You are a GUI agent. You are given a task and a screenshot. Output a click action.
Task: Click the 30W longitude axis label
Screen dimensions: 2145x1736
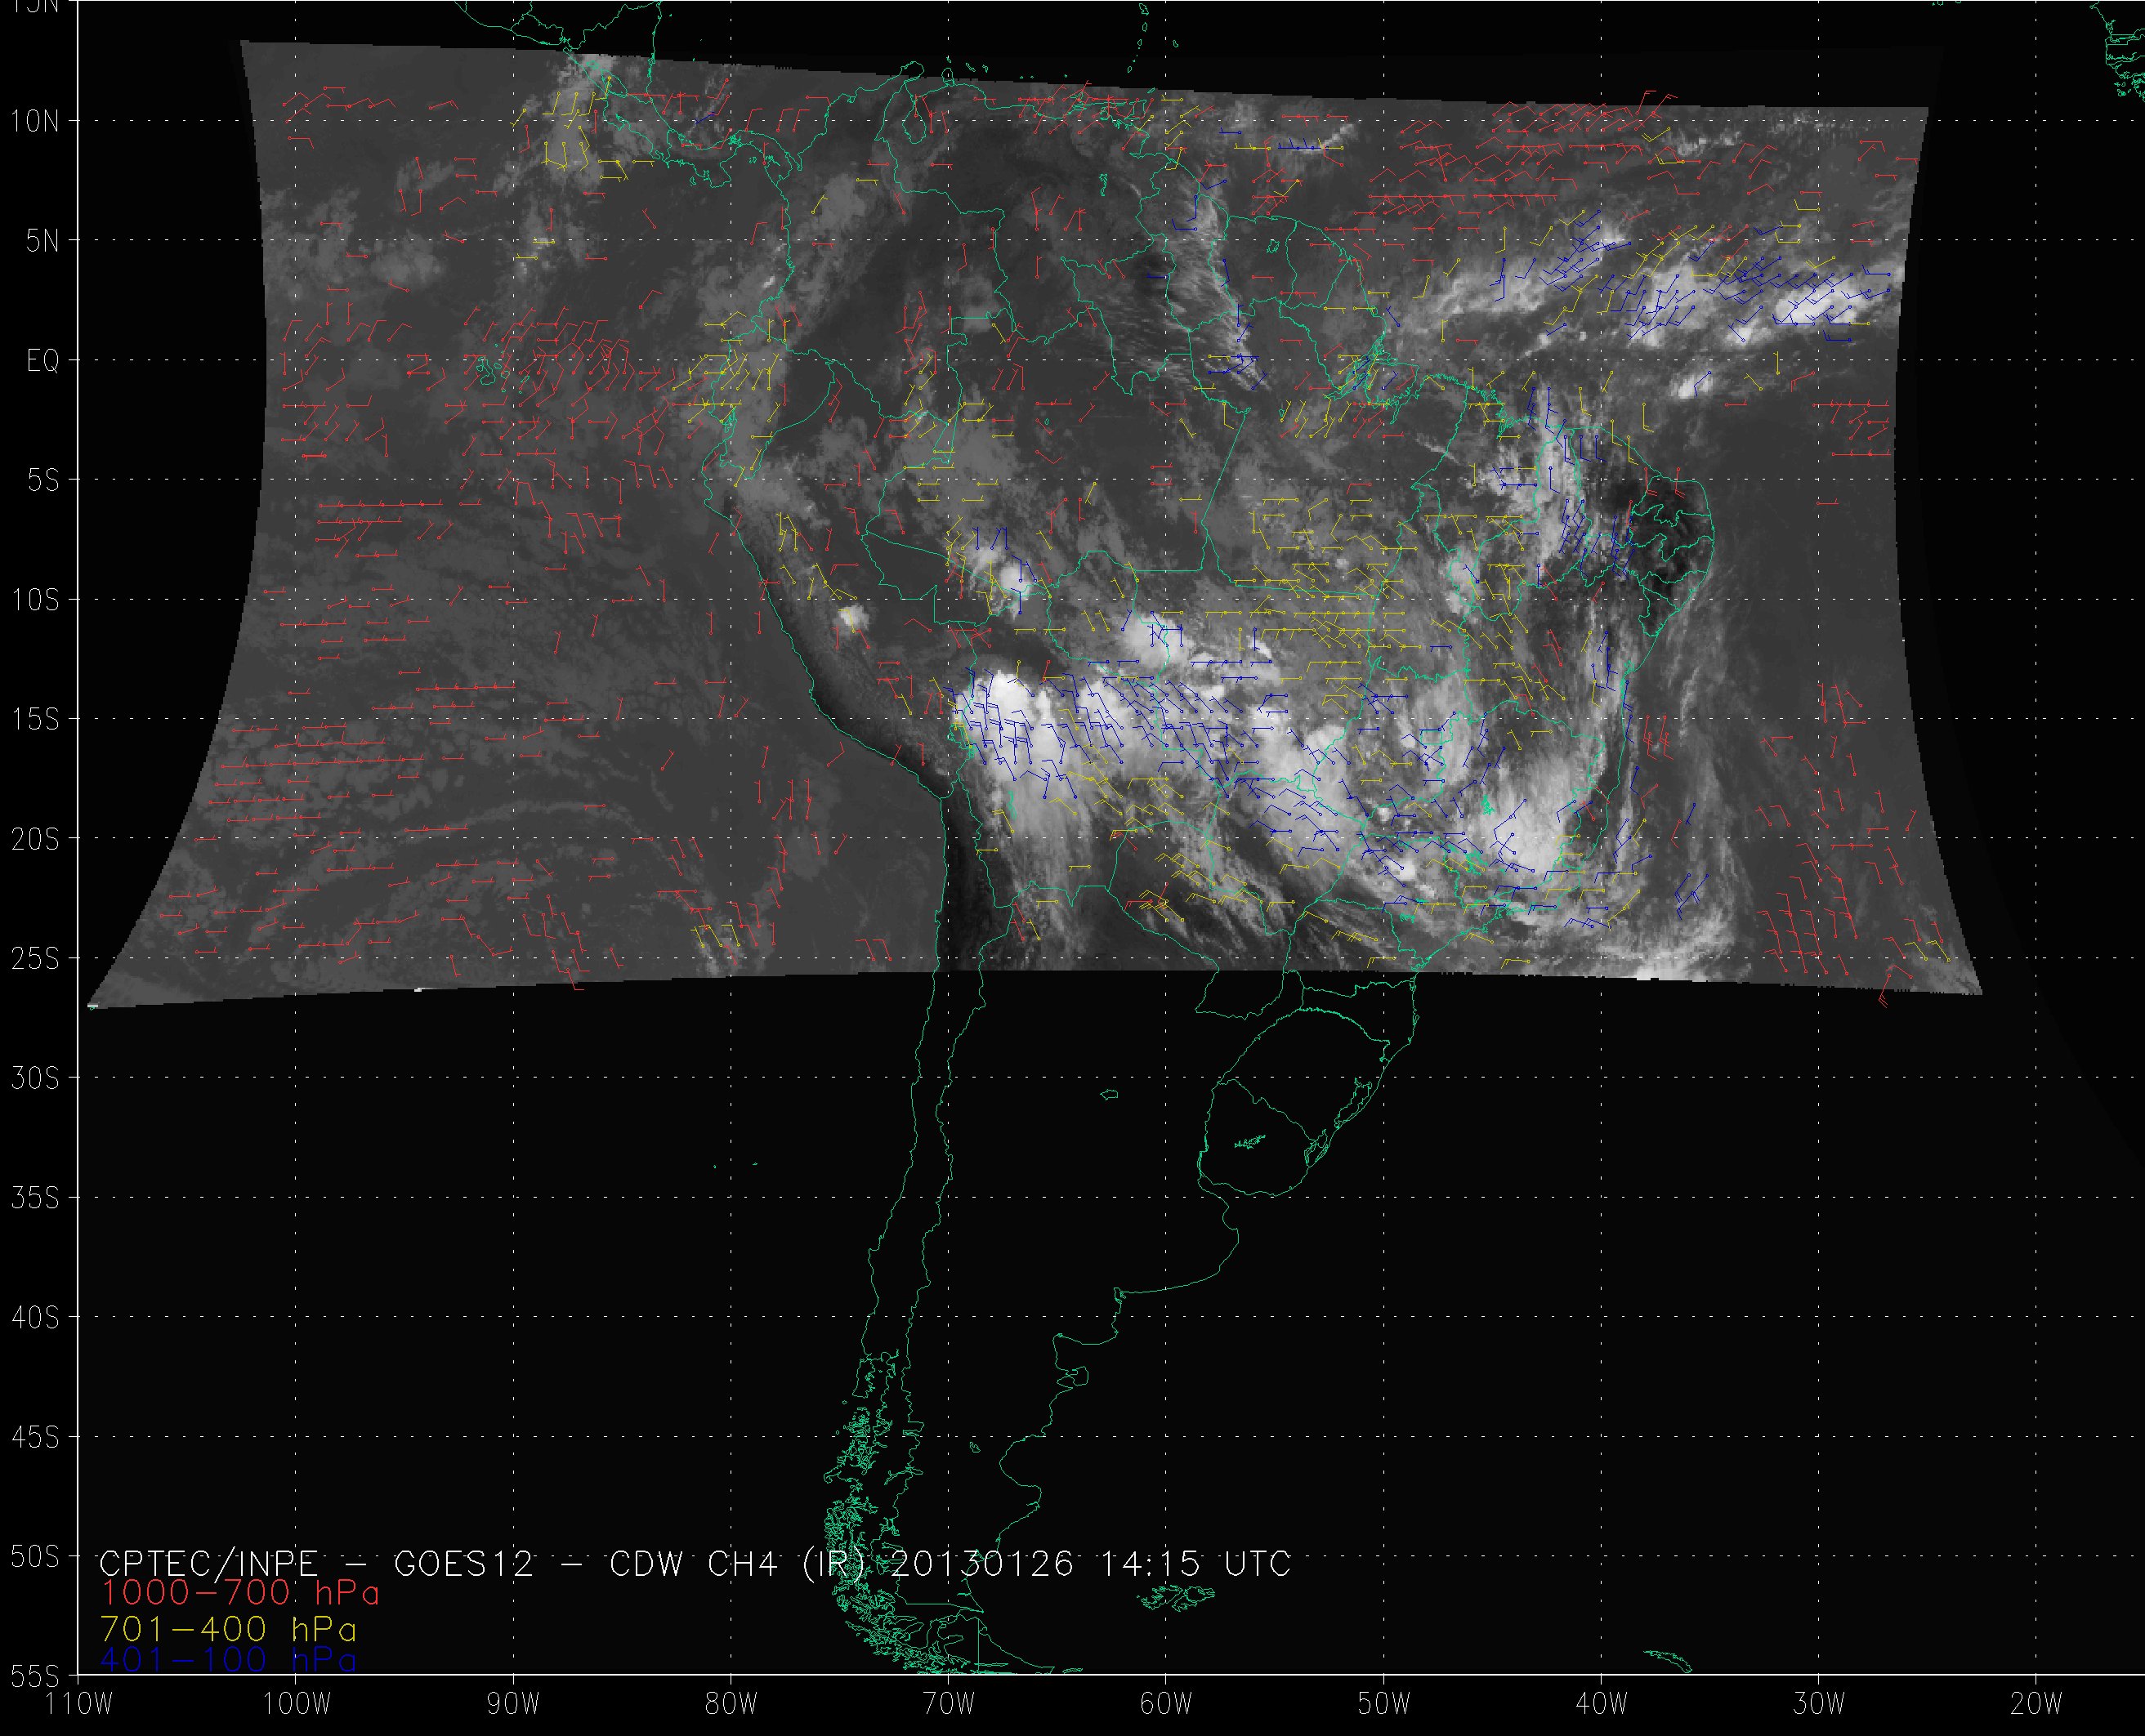pos(1818,1703)
